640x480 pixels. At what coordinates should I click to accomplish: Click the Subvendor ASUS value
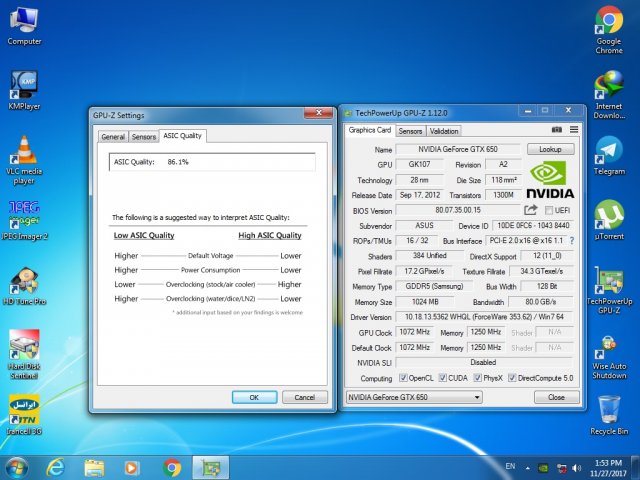coord(424,226)
